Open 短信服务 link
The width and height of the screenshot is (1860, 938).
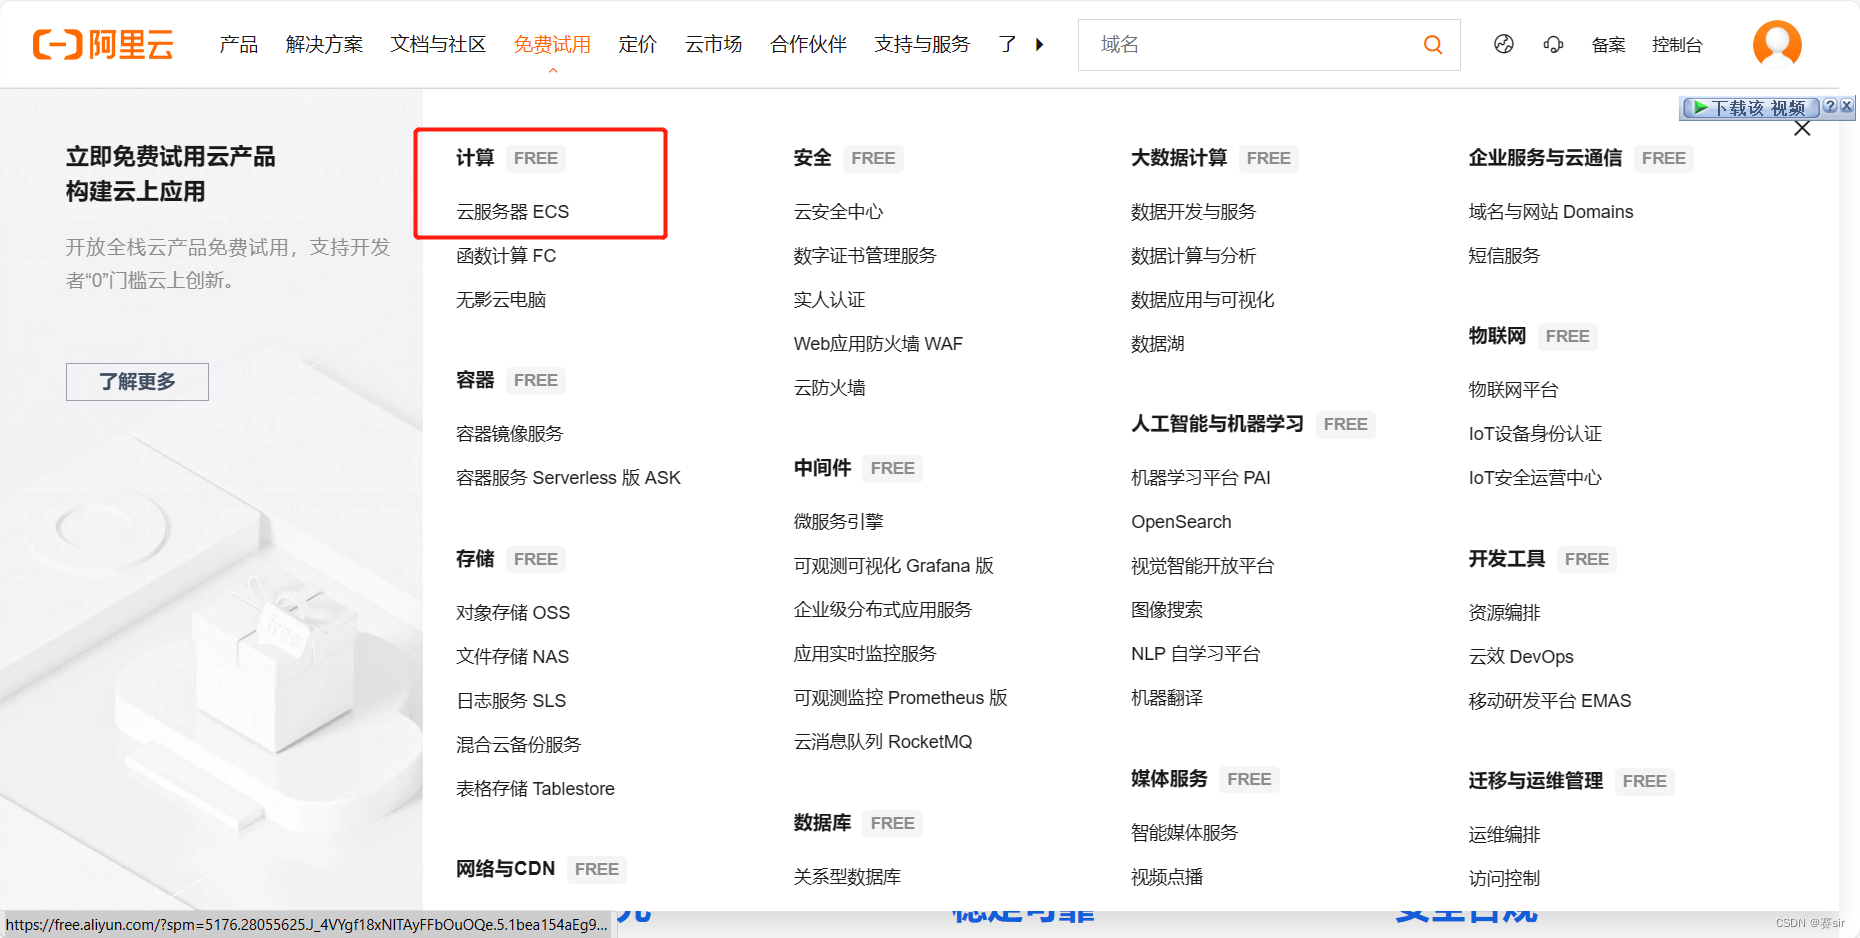(x=1504, y=255)
